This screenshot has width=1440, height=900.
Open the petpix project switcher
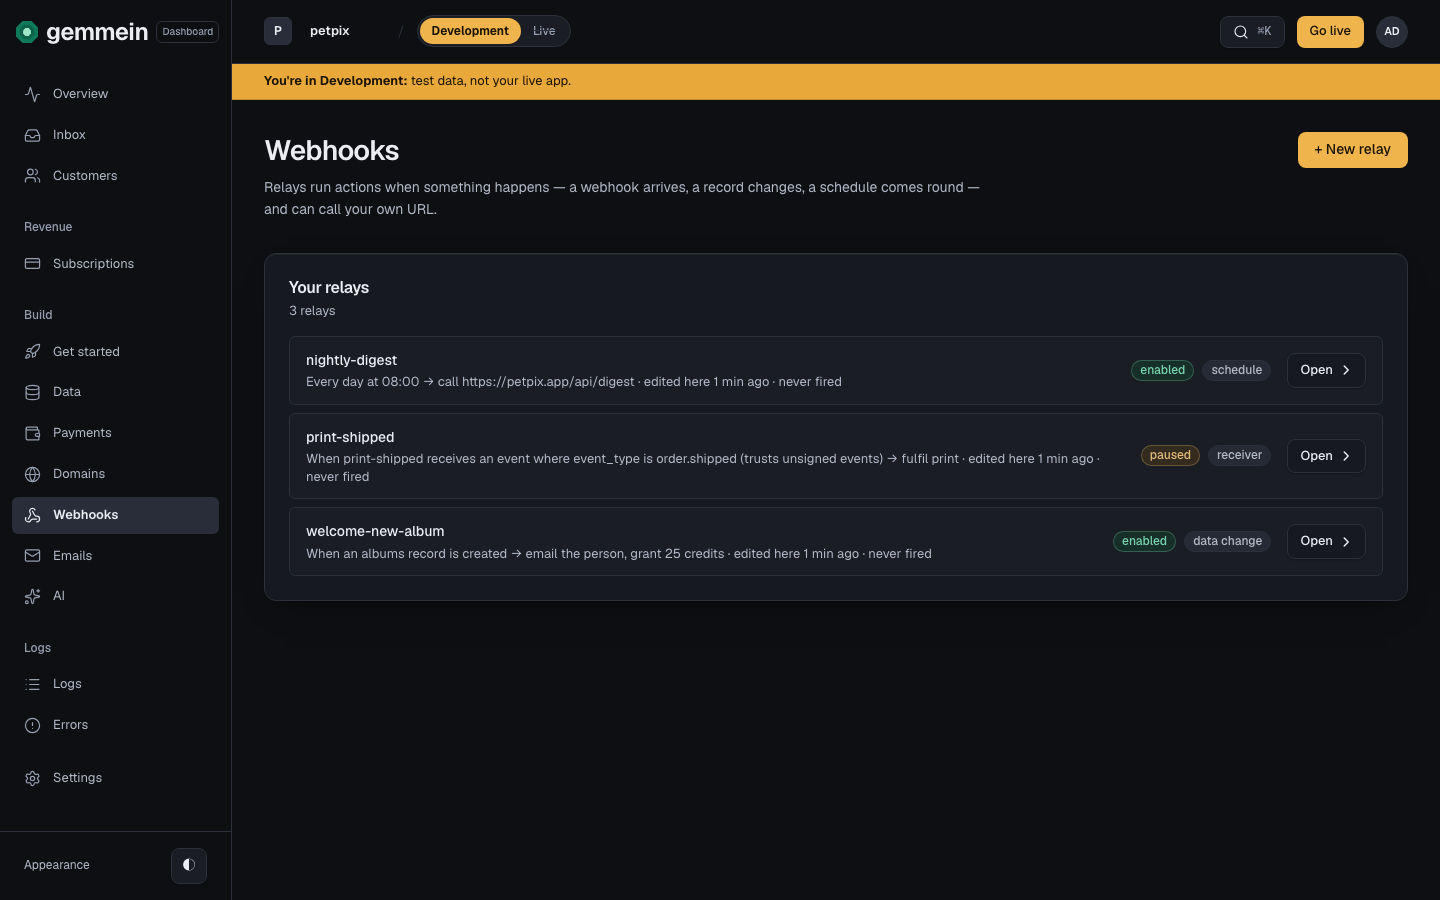point(330,31)
